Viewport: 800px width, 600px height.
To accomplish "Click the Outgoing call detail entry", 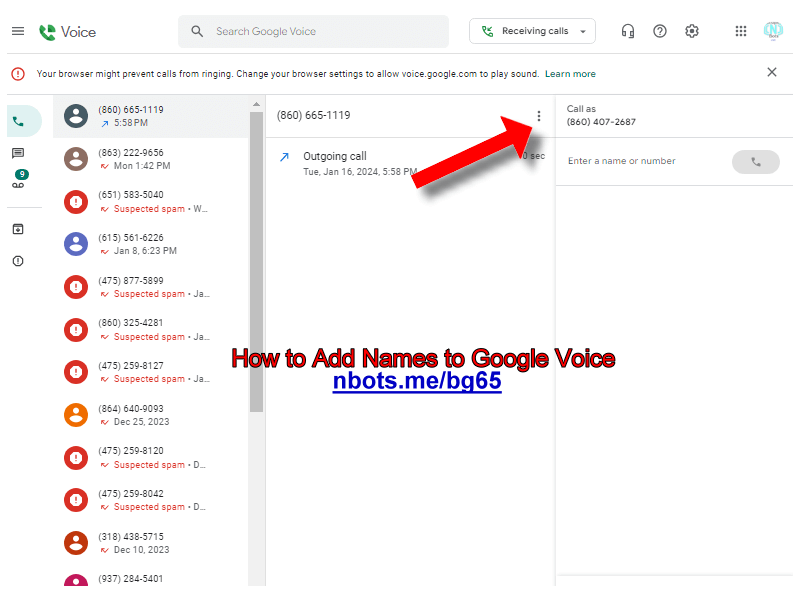I will (x=410, y=163).
